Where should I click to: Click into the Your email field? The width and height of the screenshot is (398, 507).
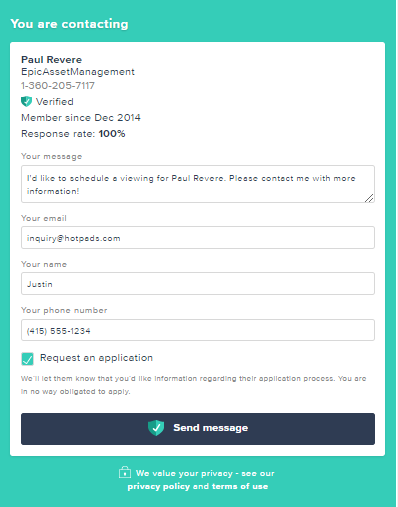point(198,238)
